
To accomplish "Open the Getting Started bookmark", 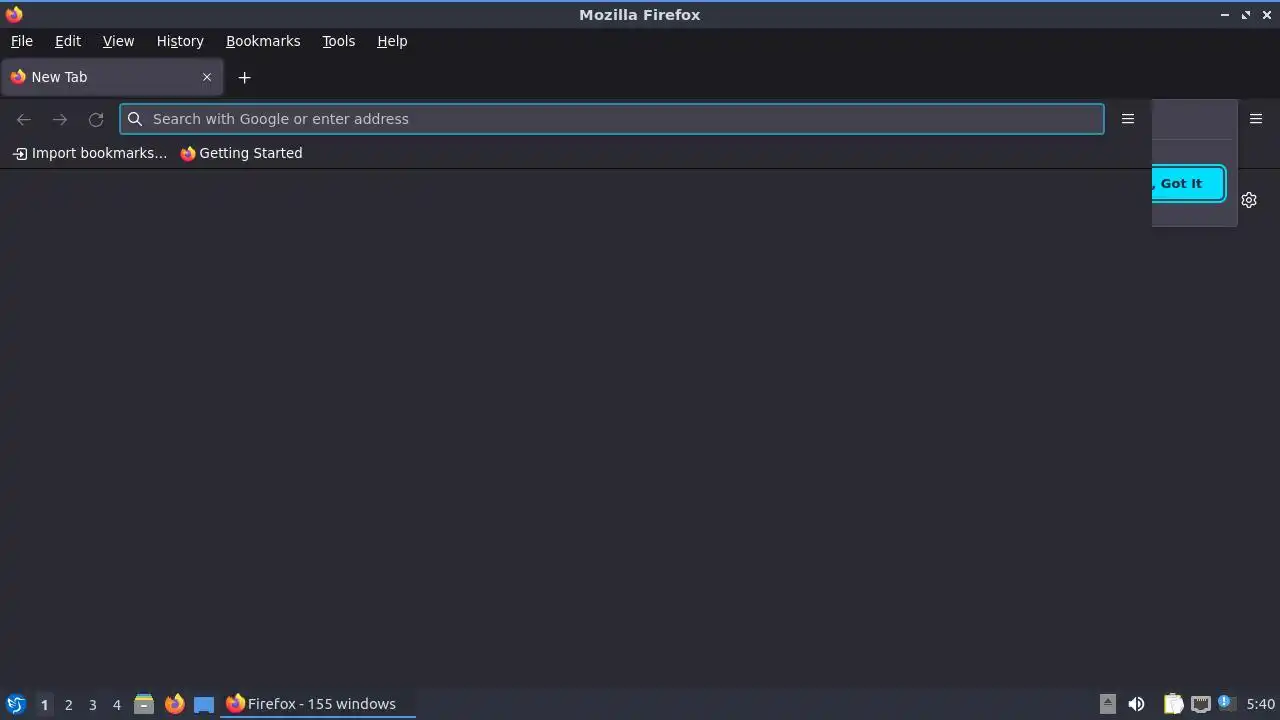I will 241,153.
